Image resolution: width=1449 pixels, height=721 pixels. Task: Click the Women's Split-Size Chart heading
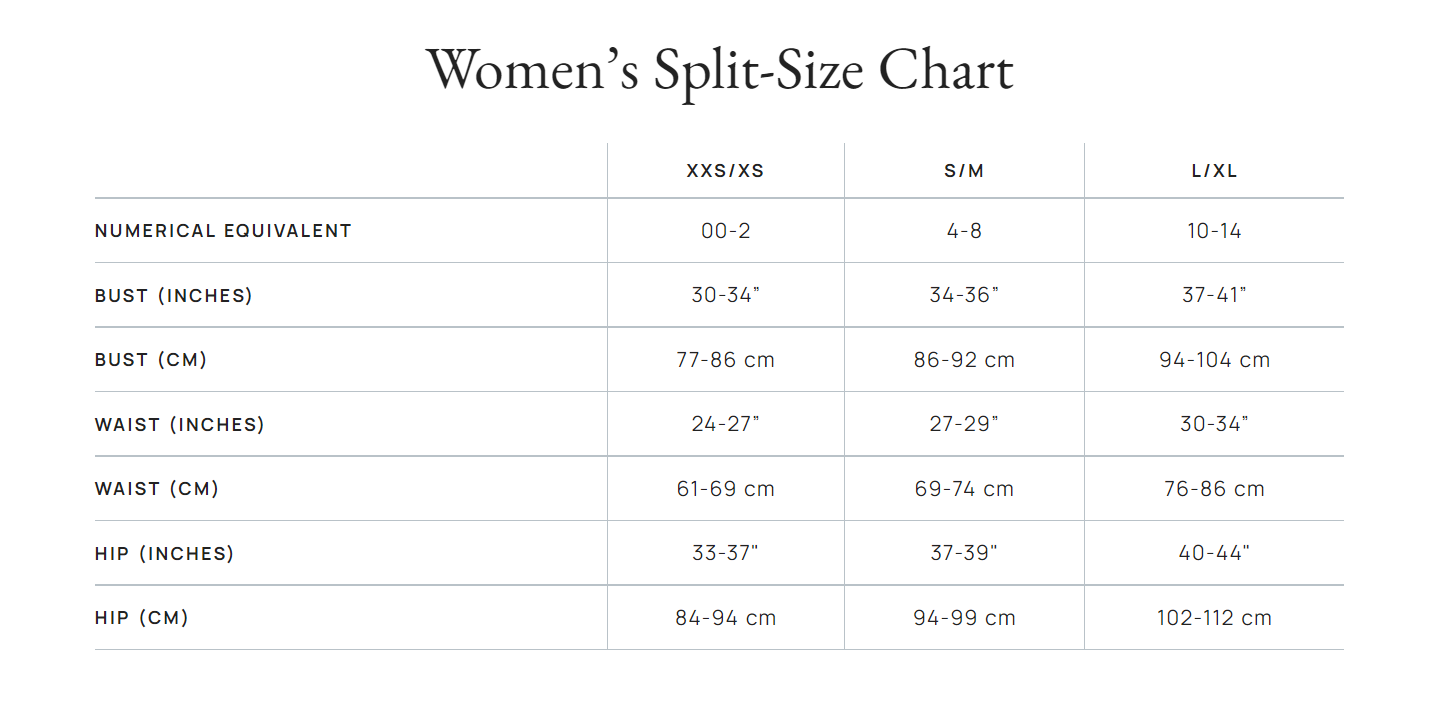[x=720, y=70]
